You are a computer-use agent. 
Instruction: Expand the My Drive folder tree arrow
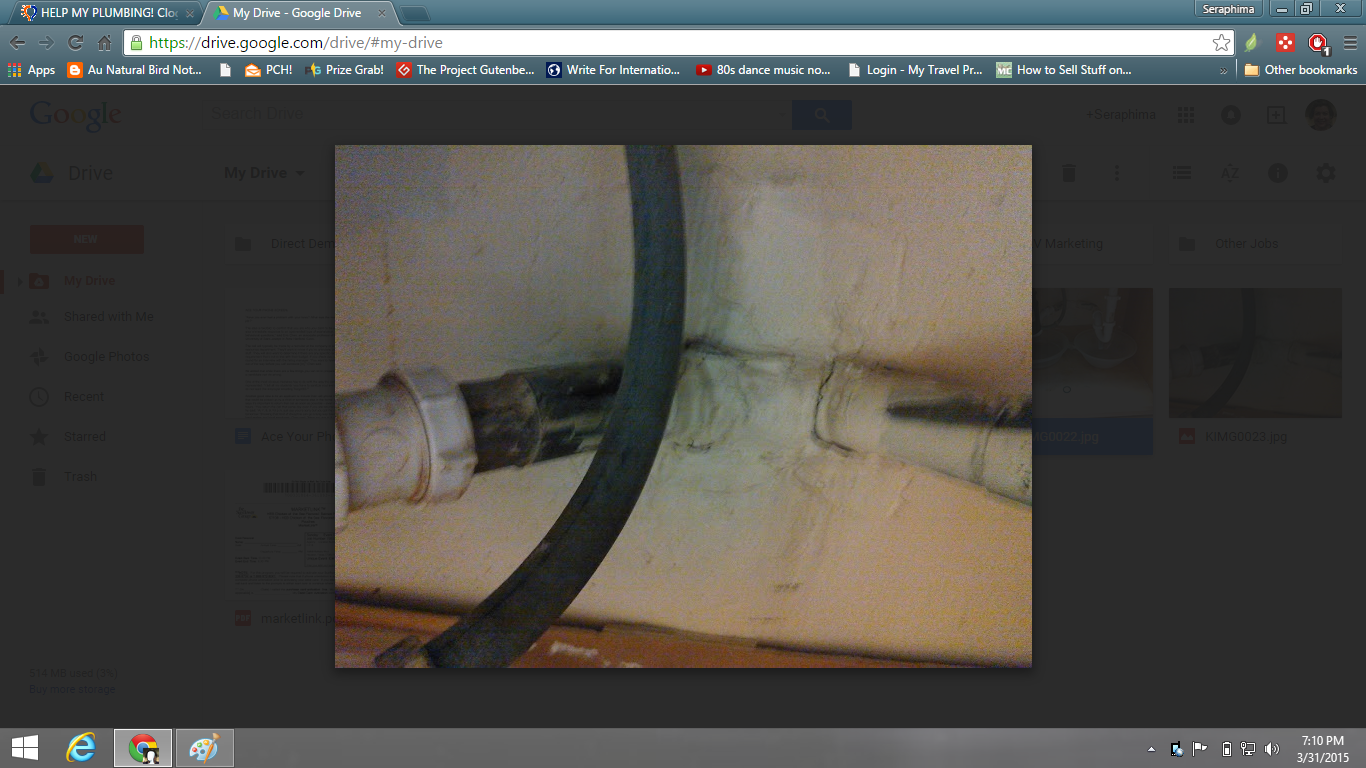[x=19, y=281]
